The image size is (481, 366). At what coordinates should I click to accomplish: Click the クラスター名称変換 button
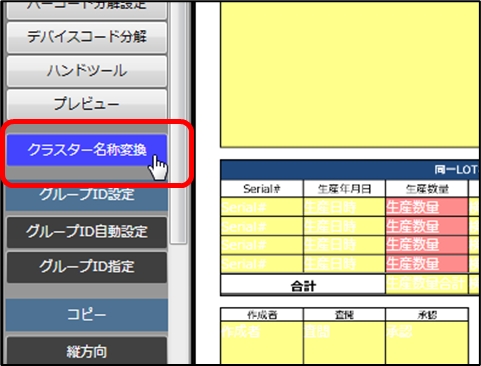pos(87,150)
